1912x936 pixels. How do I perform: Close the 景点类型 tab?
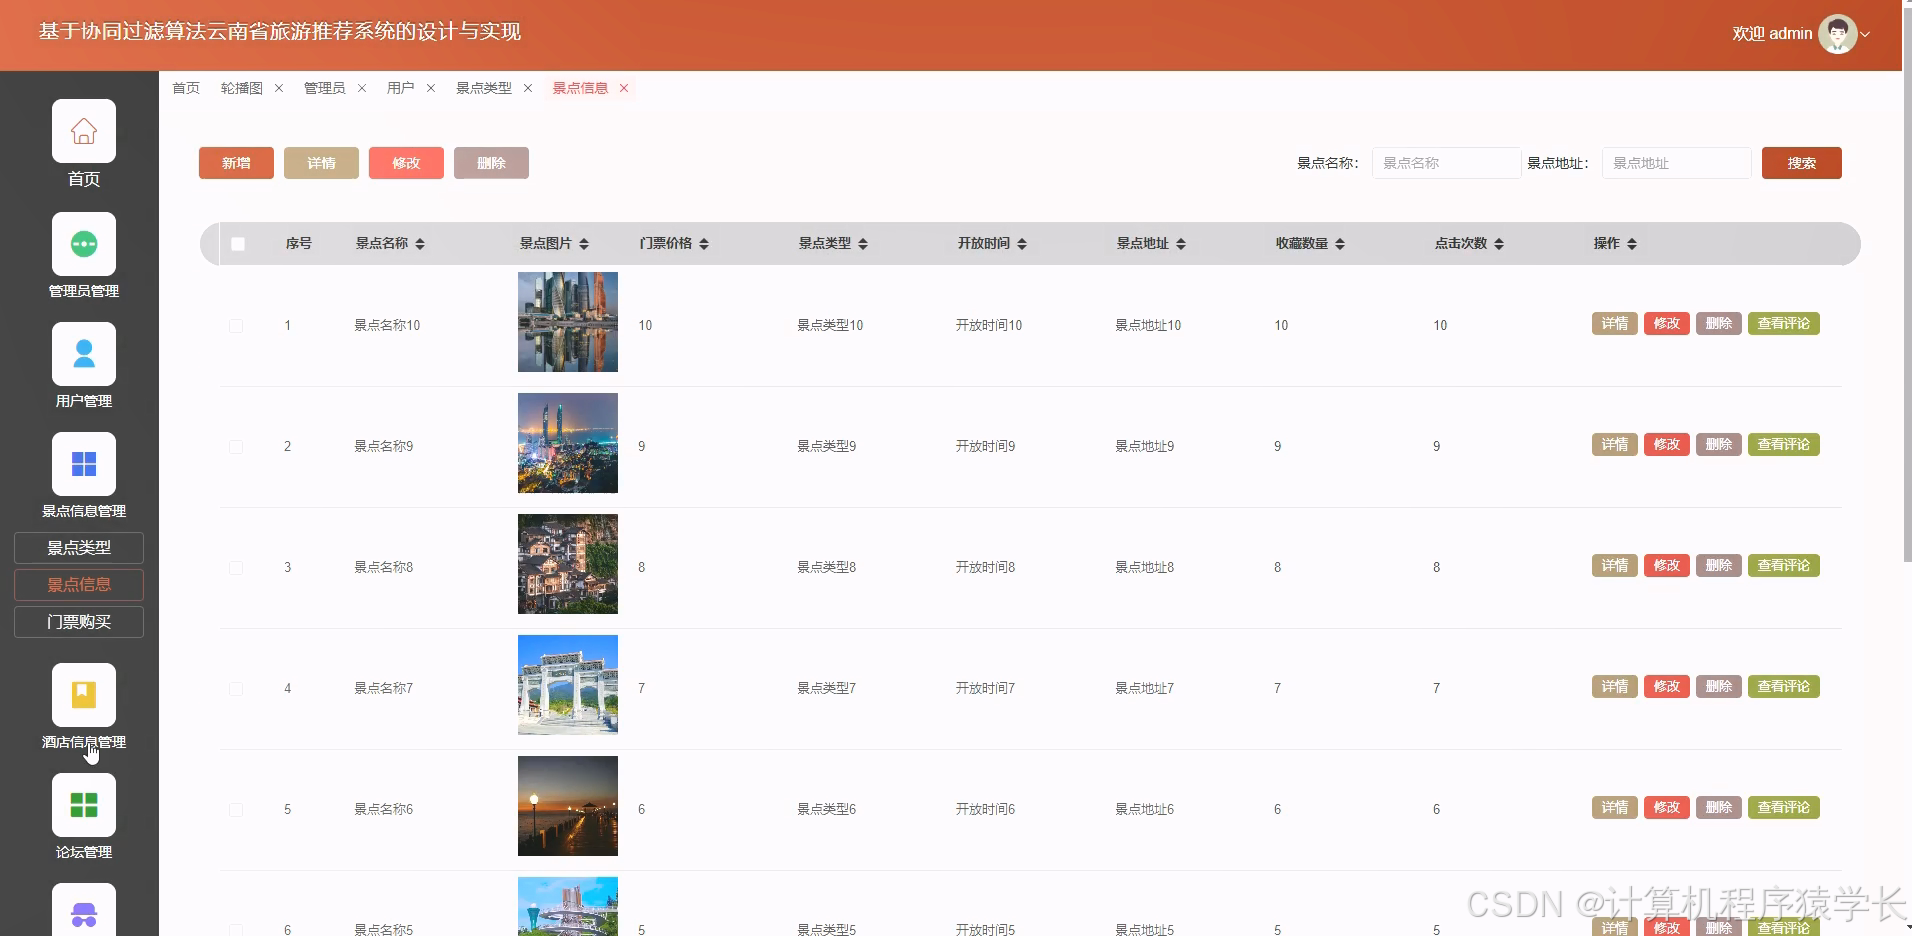[x=528, y=88]
